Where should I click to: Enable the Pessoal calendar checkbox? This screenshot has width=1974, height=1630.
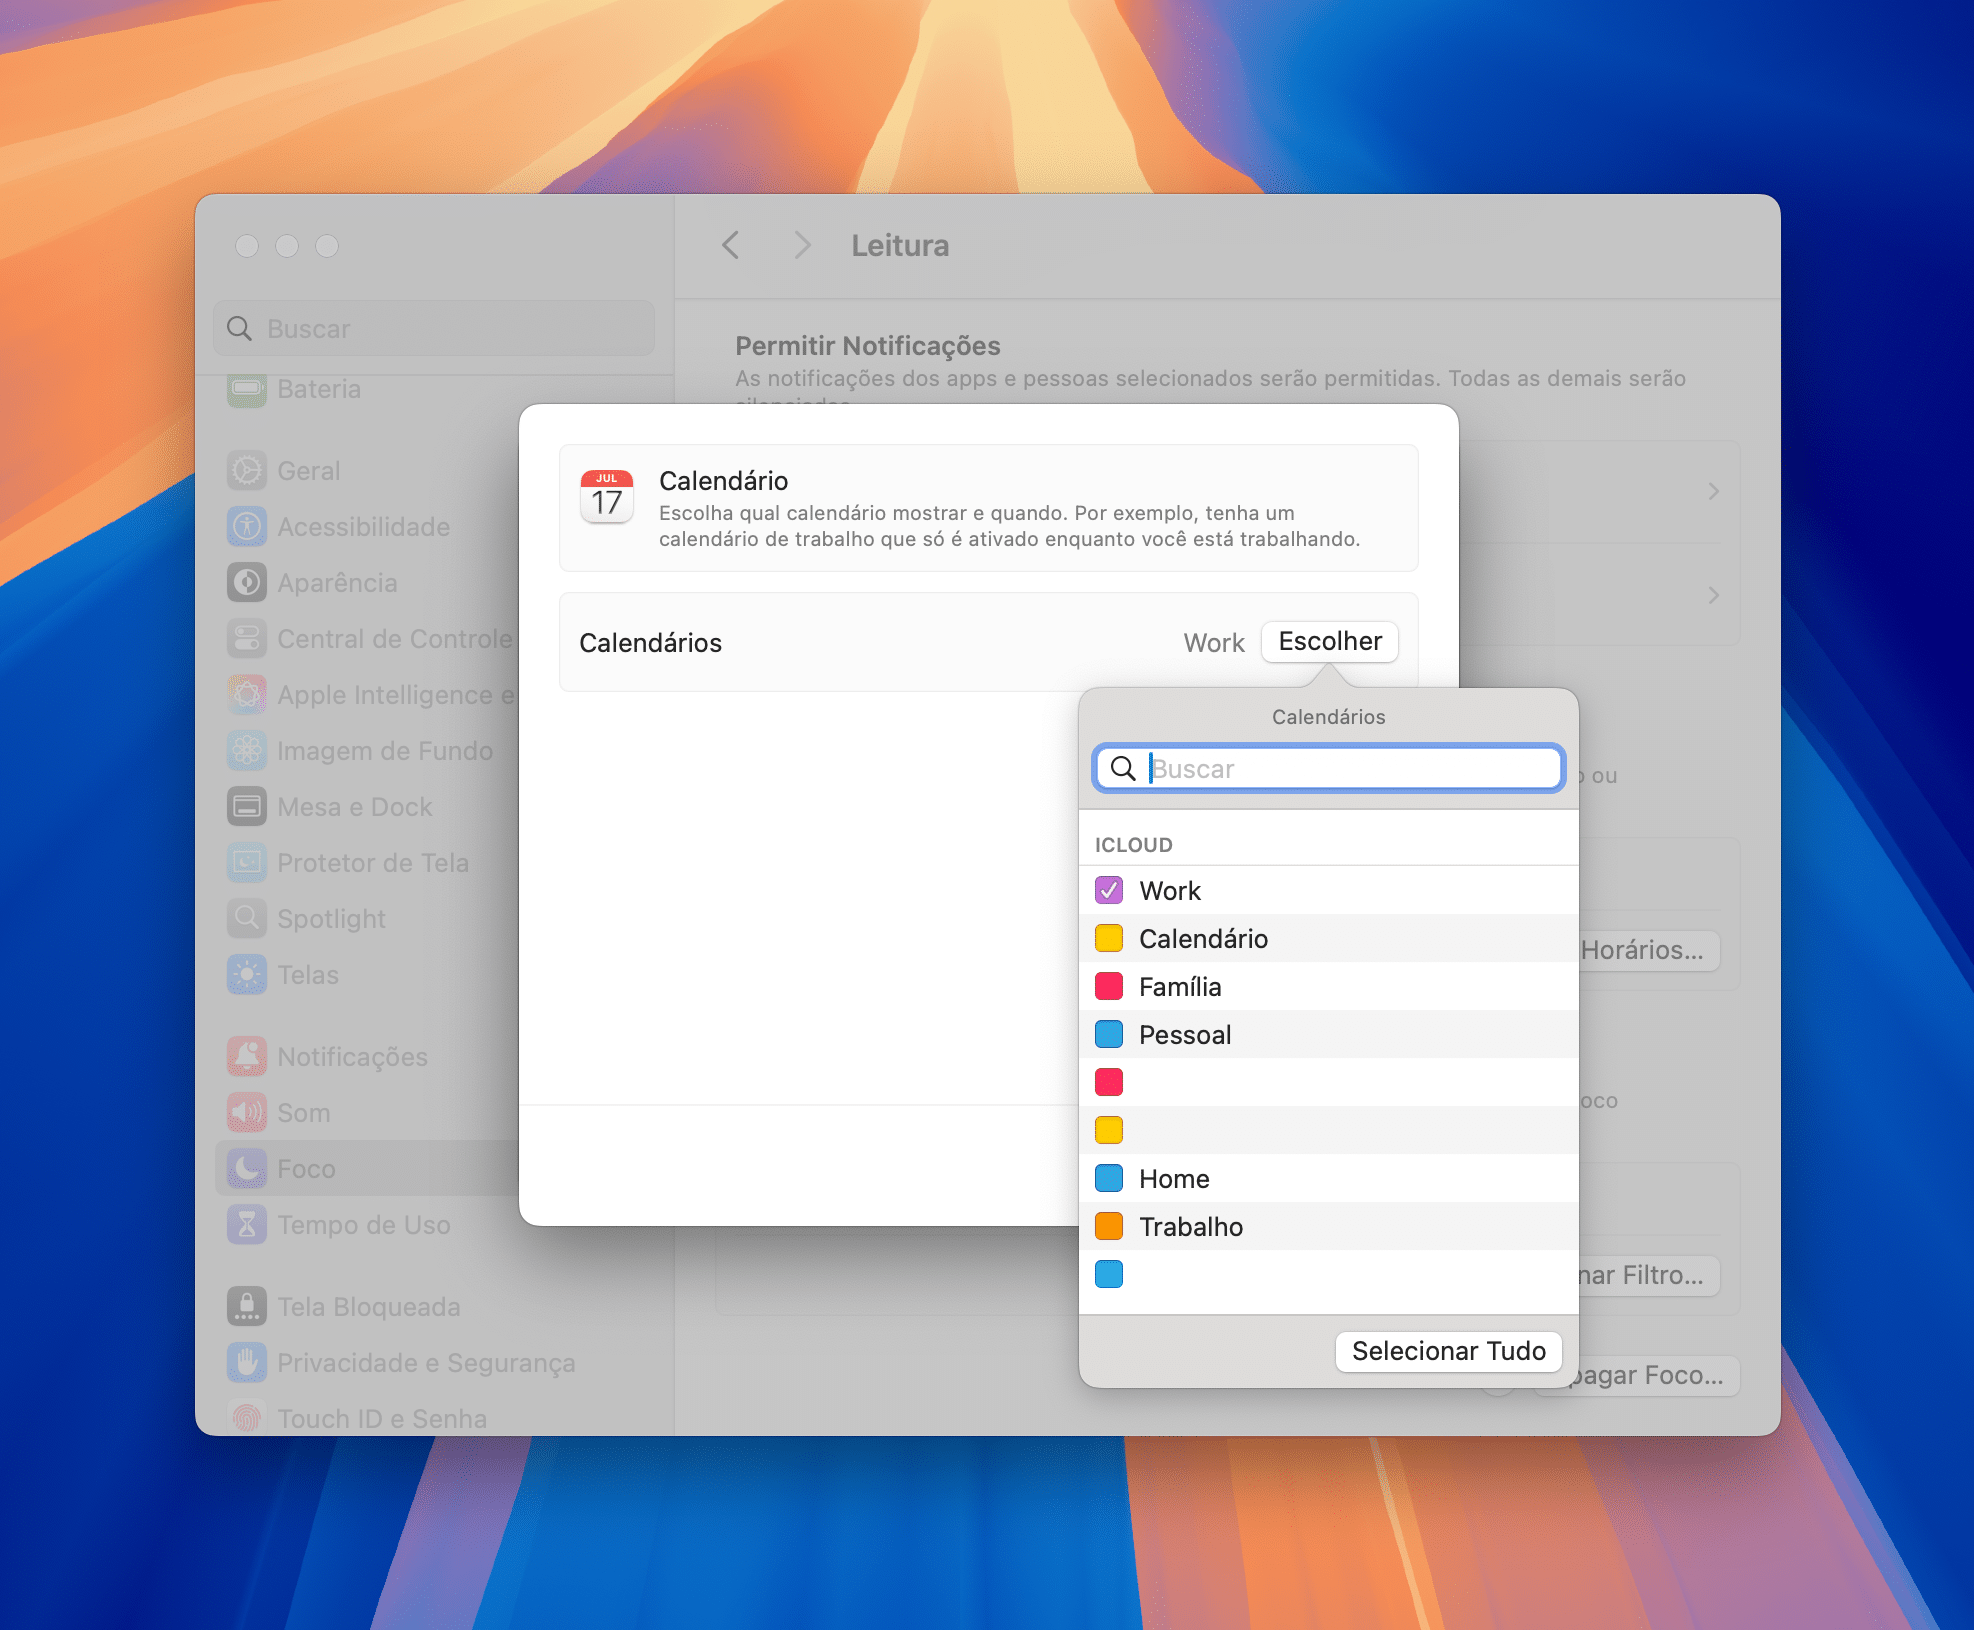point(1109,1034)
